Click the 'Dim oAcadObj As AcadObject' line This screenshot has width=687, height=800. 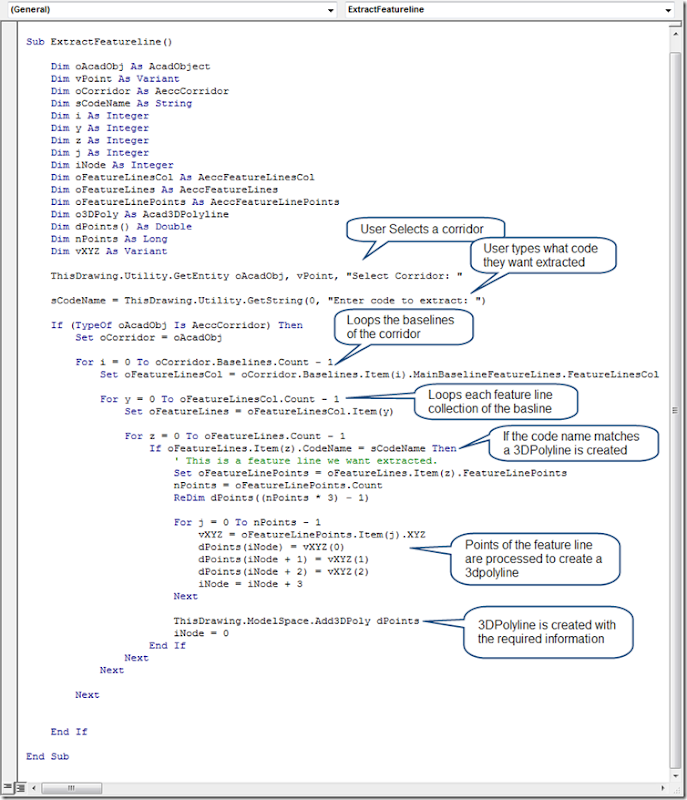pyautogui.click(x=130, y=66)
